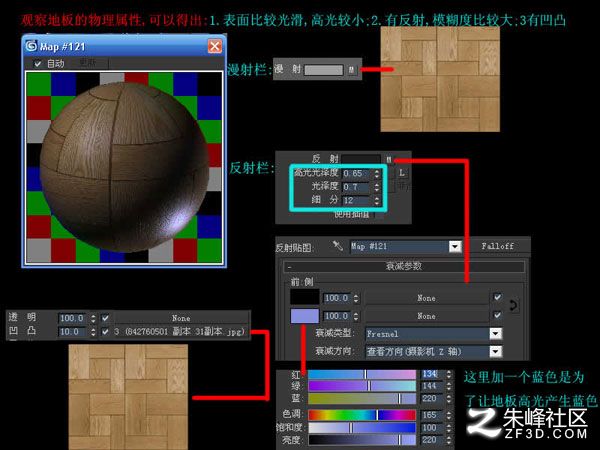Image resolution: width=600 pixels, height=450 pixels.
Task: Click the spinner beside the red value 134
Action: point(449,374)
